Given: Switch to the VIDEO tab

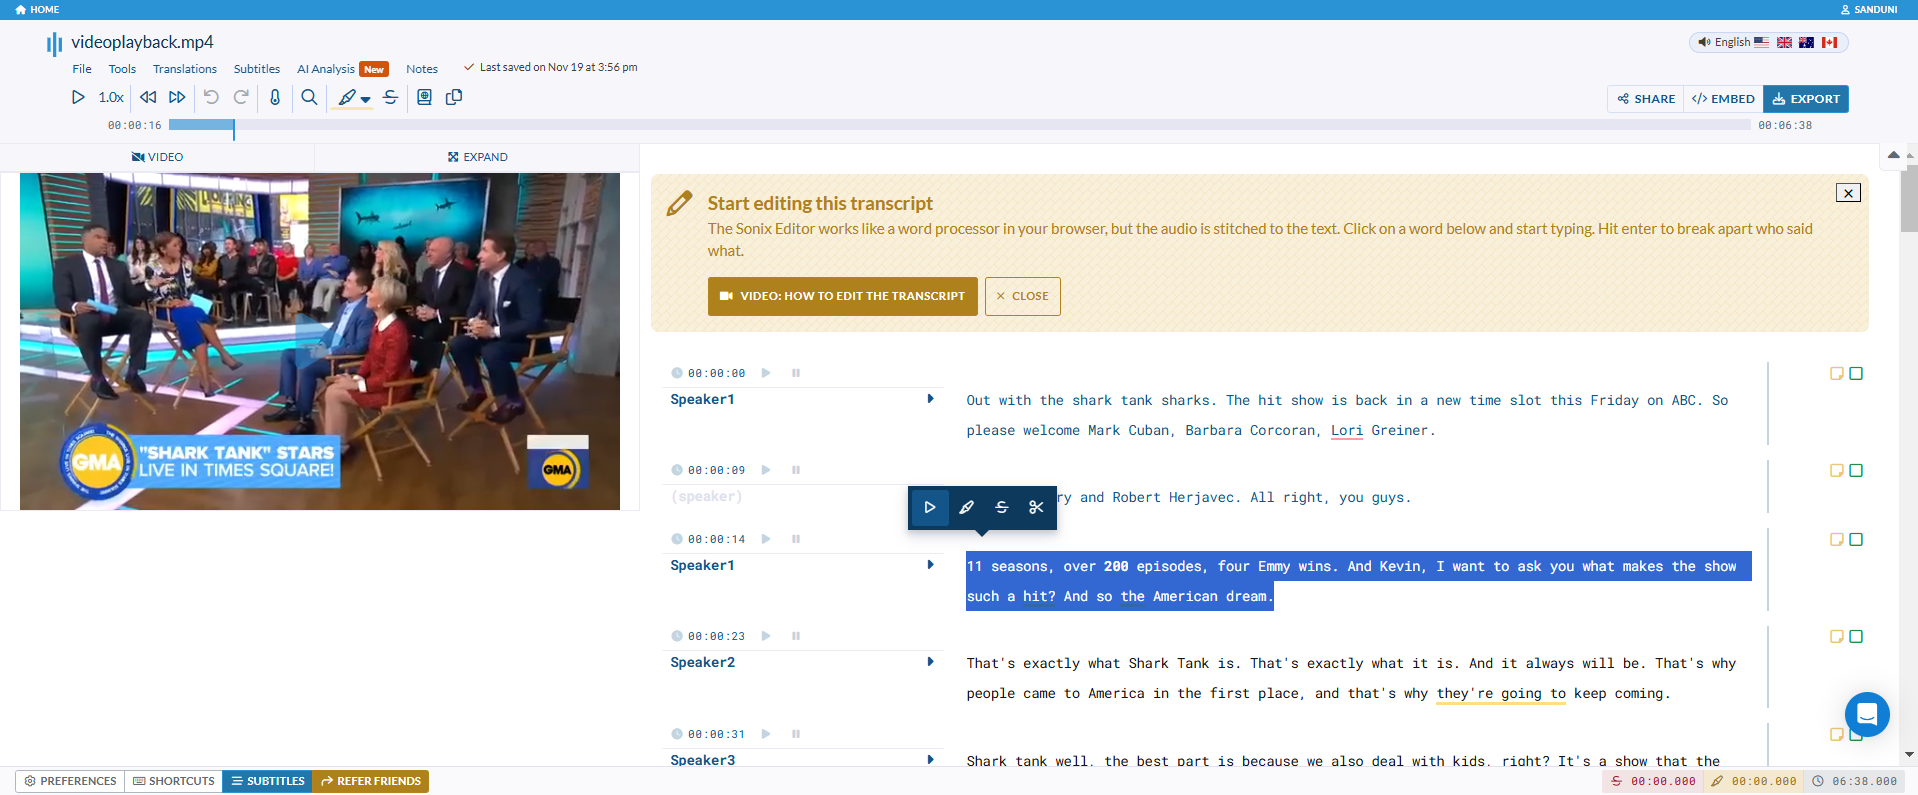Looking at the screenshot, I should [157, 157].
